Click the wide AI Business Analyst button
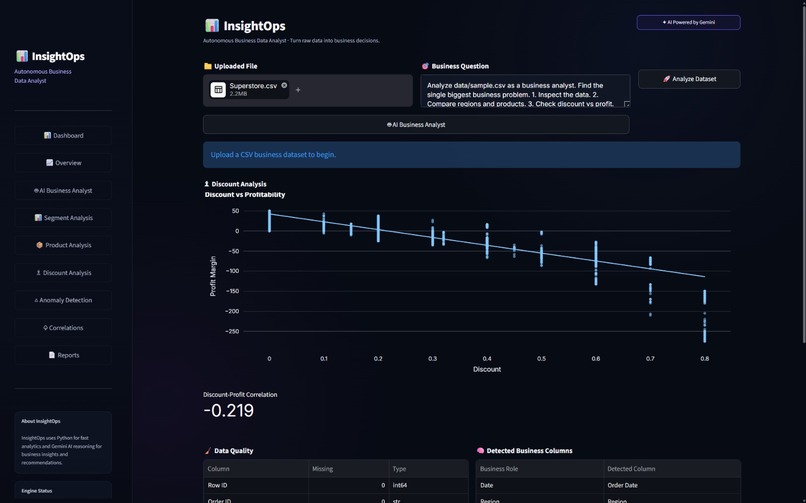 [x=416, y=125]
